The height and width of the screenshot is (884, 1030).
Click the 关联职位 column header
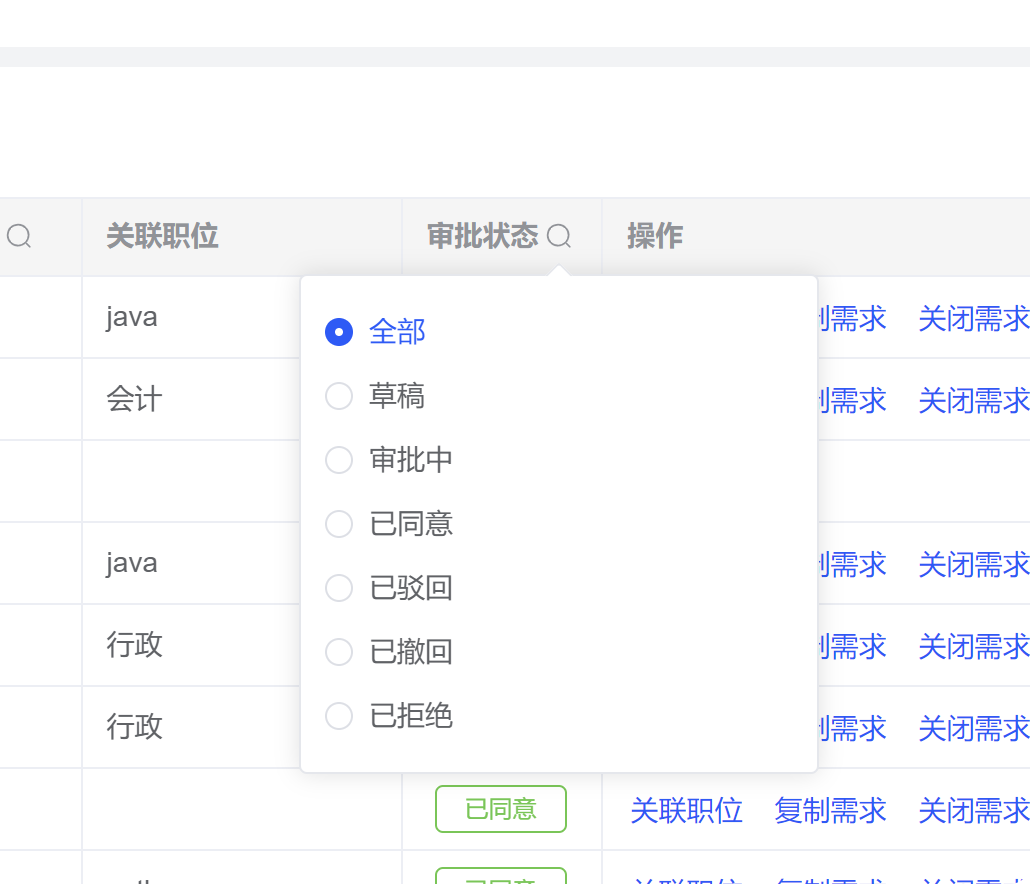click(162, 236)
